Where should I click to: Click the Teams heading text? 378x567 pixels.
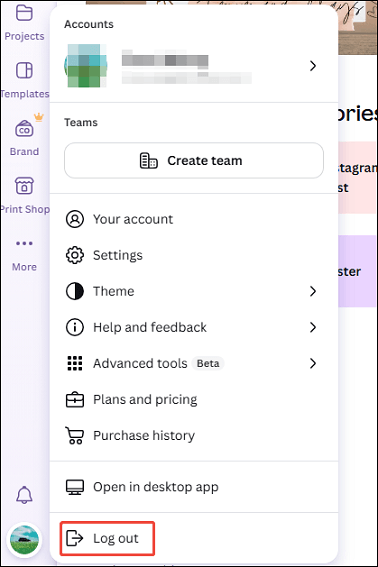(81, 123)
